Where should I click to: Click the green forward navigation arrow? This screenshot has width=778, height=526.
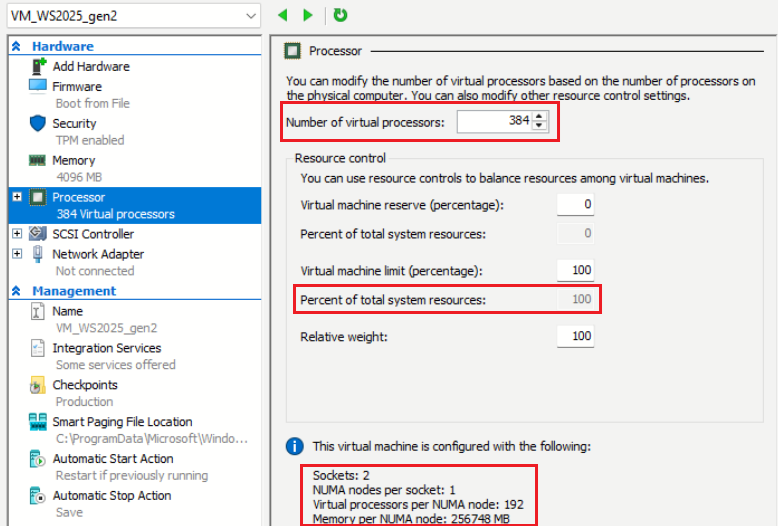(x=308, y=15)
